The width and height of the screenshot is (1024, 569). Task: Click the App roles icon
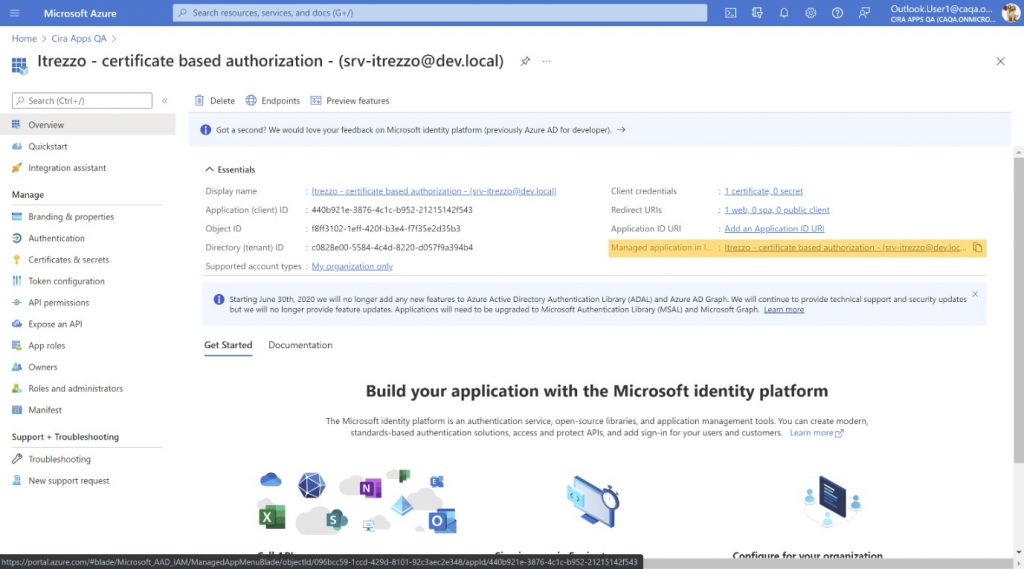pyautogui.click(x=17, y=346)
